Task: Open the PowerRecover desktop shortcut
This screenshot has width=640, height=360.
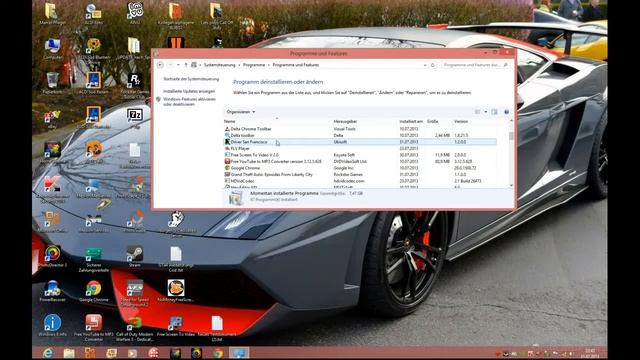Action: (53, 291)
